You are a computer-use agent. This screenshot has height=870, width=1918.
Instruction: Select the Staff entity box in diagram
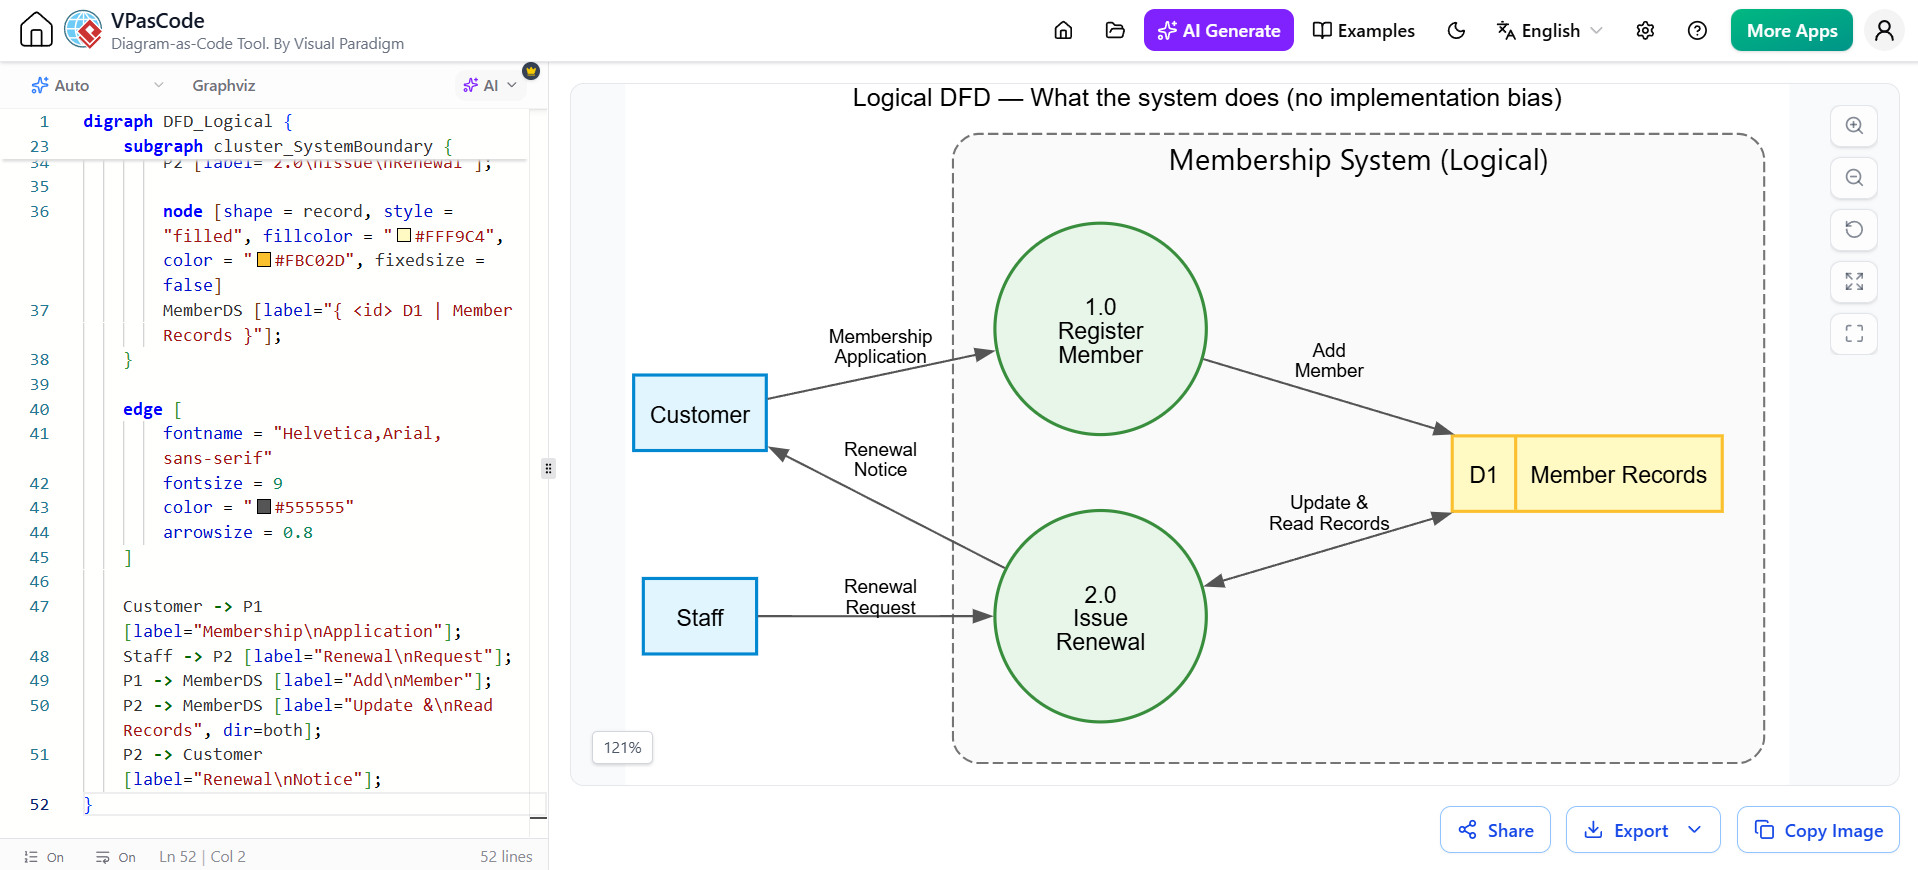pyautogui.click(x=700, y=617)
